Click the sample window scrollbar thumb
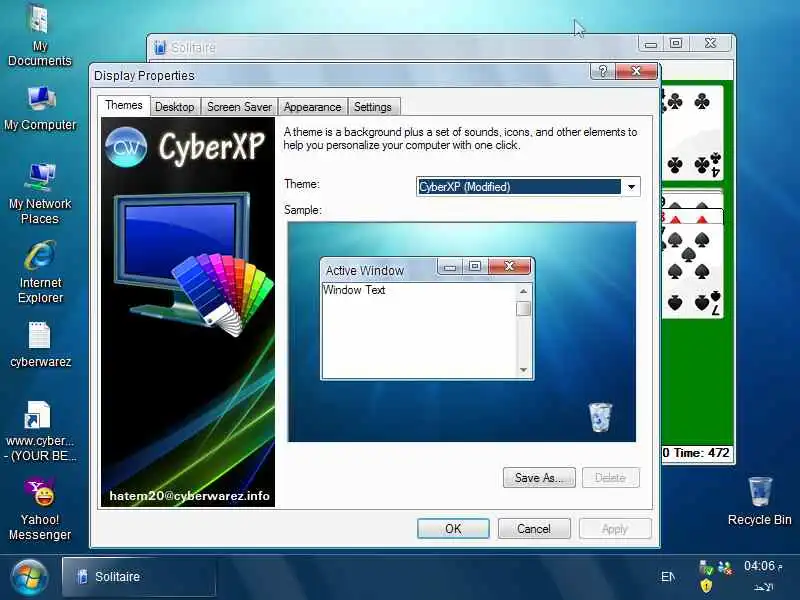The width and height of the screenshot is (800, 600). point(523,309)
